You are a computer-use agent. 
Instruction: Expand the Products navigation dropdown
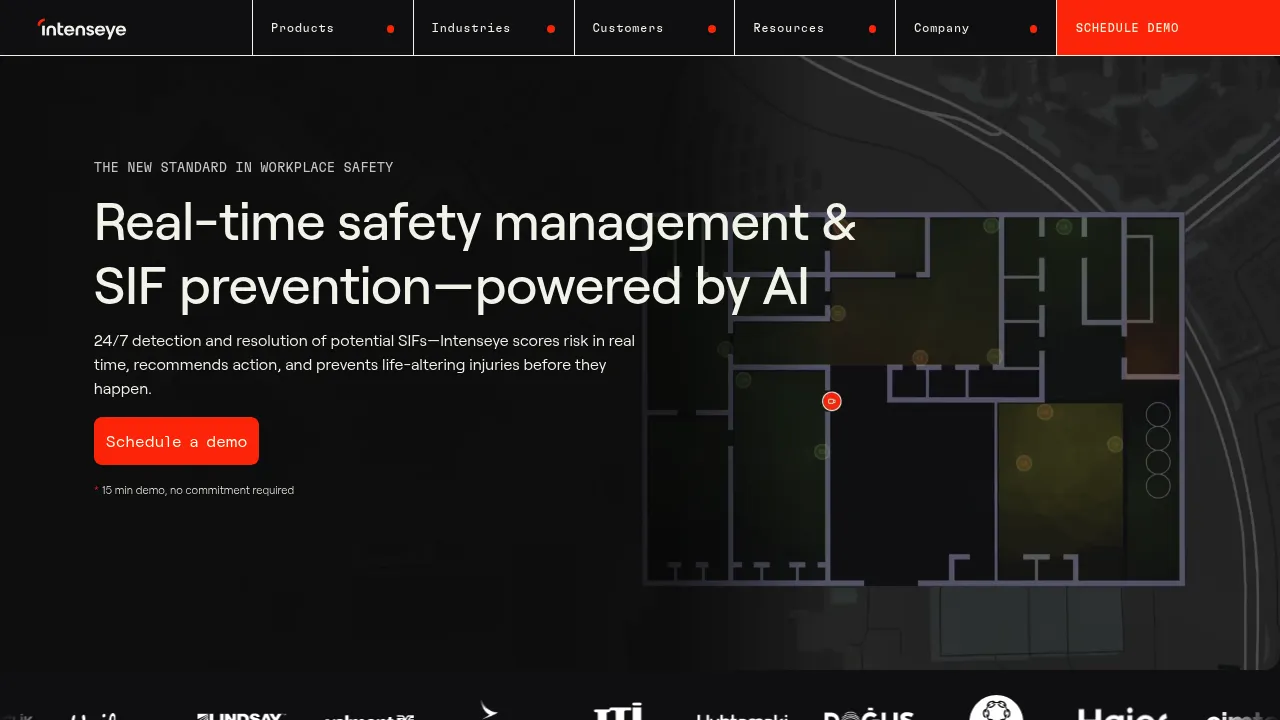(333, 28)
